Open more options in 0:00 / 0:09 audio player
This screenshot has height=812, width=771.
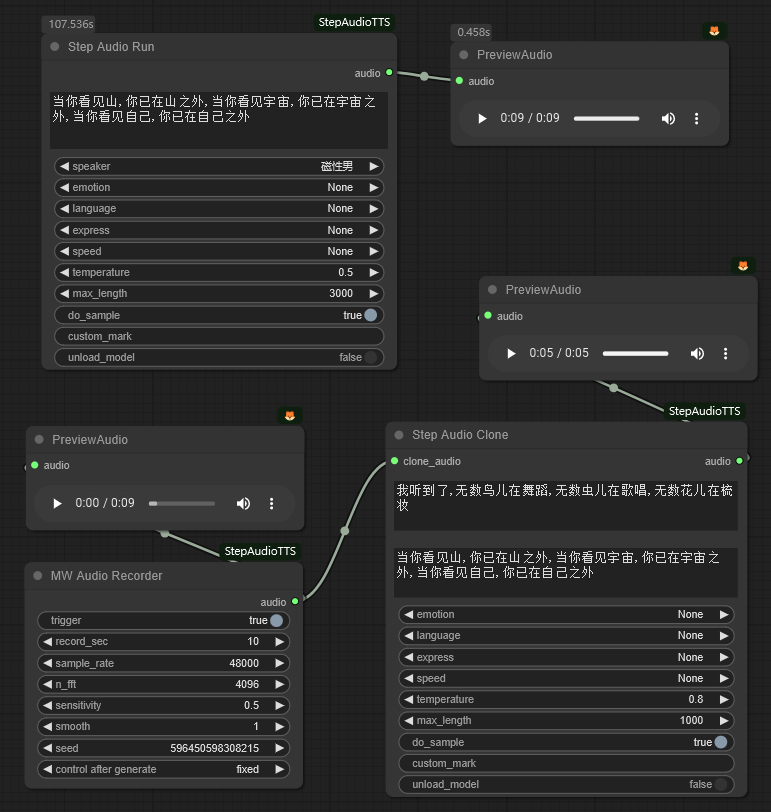coord(271,503)
